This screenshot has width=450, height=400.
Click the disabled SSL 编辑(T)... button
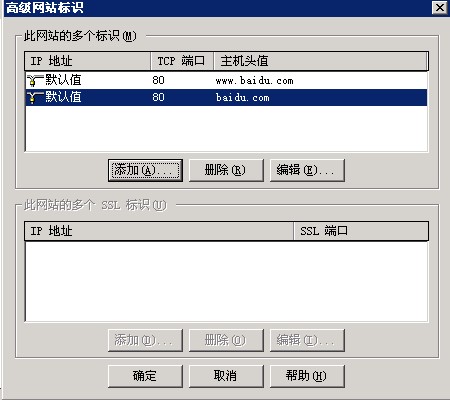click(x=307, y=340)
